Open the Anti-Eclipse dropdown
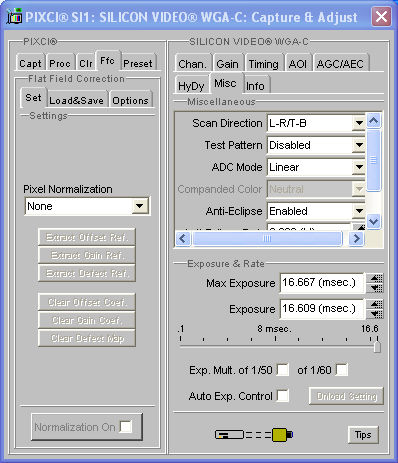 [x=359, y=211]
